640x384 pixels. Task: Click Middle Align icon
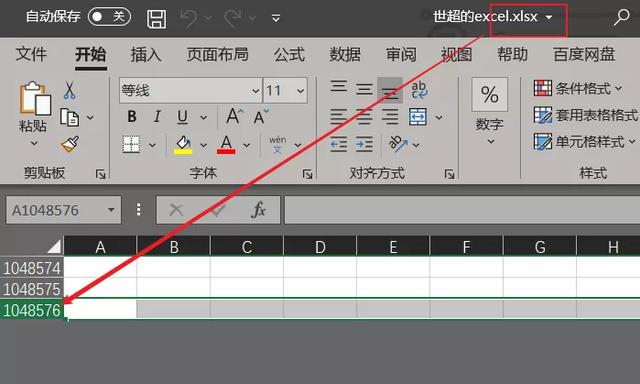point(364,89)
